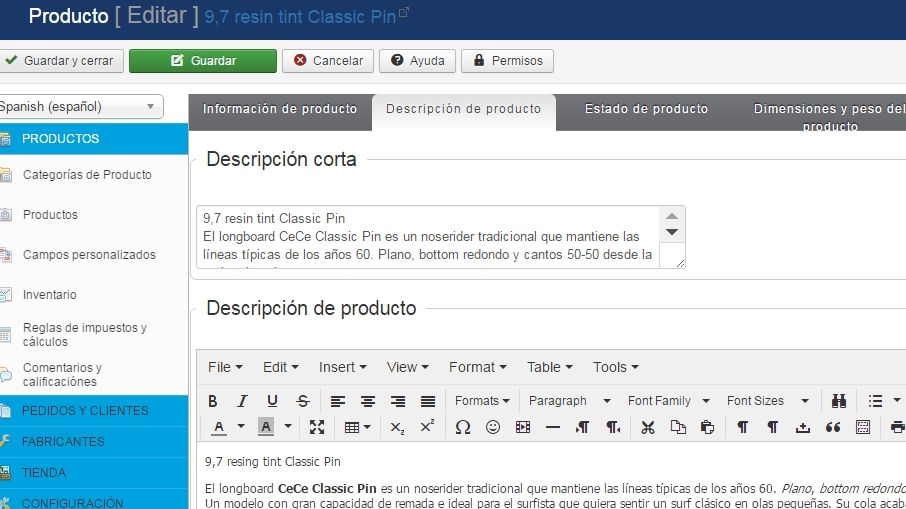The height and width of the screenshot is (509, 906).
Task: Print the editor content
Action: point(897,428)
